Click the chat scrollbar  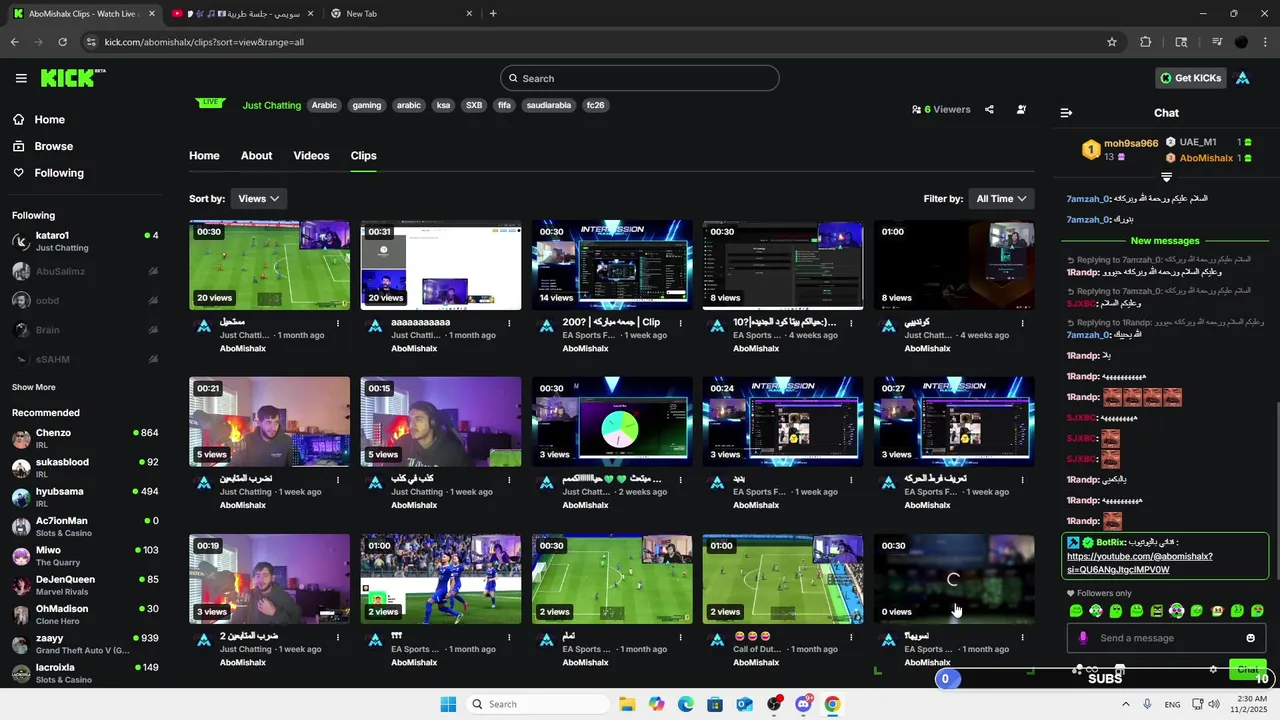(1276, 490)
